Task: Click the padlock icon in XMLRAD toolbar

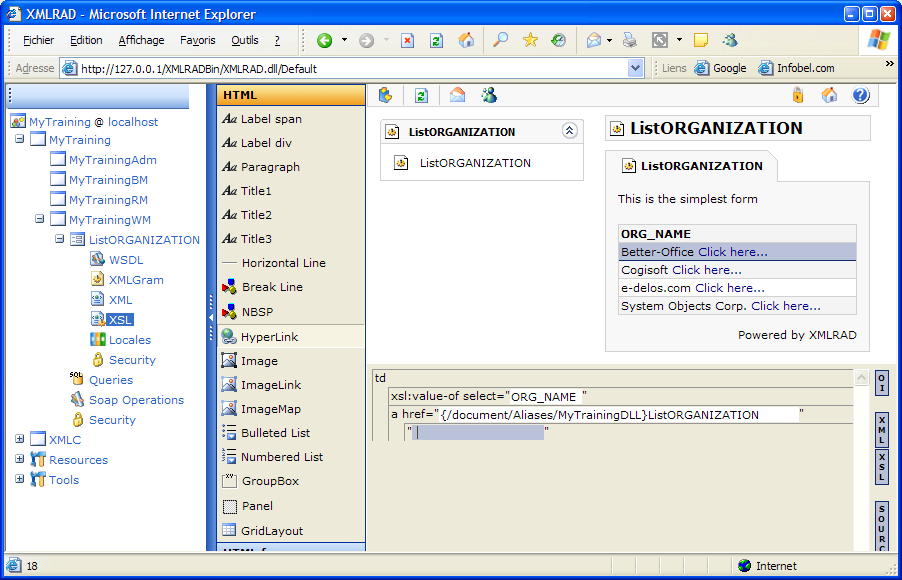Action: (797, 96)
